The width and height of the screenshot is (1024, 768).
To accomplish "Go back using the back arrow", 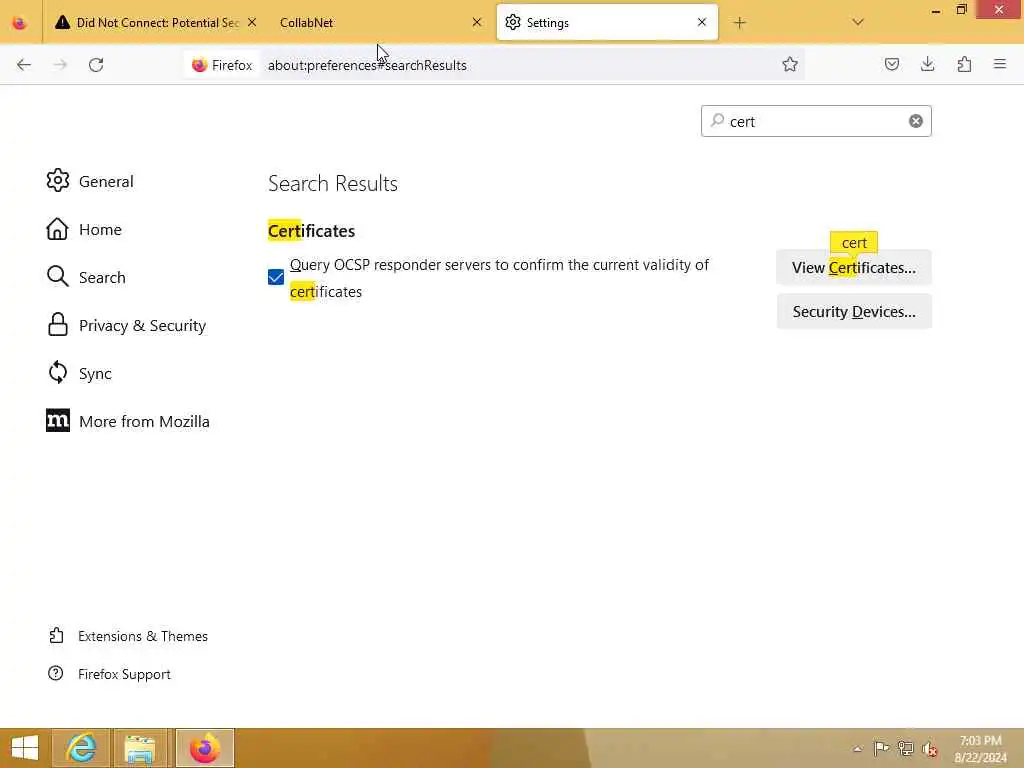I will click(24, 65).
